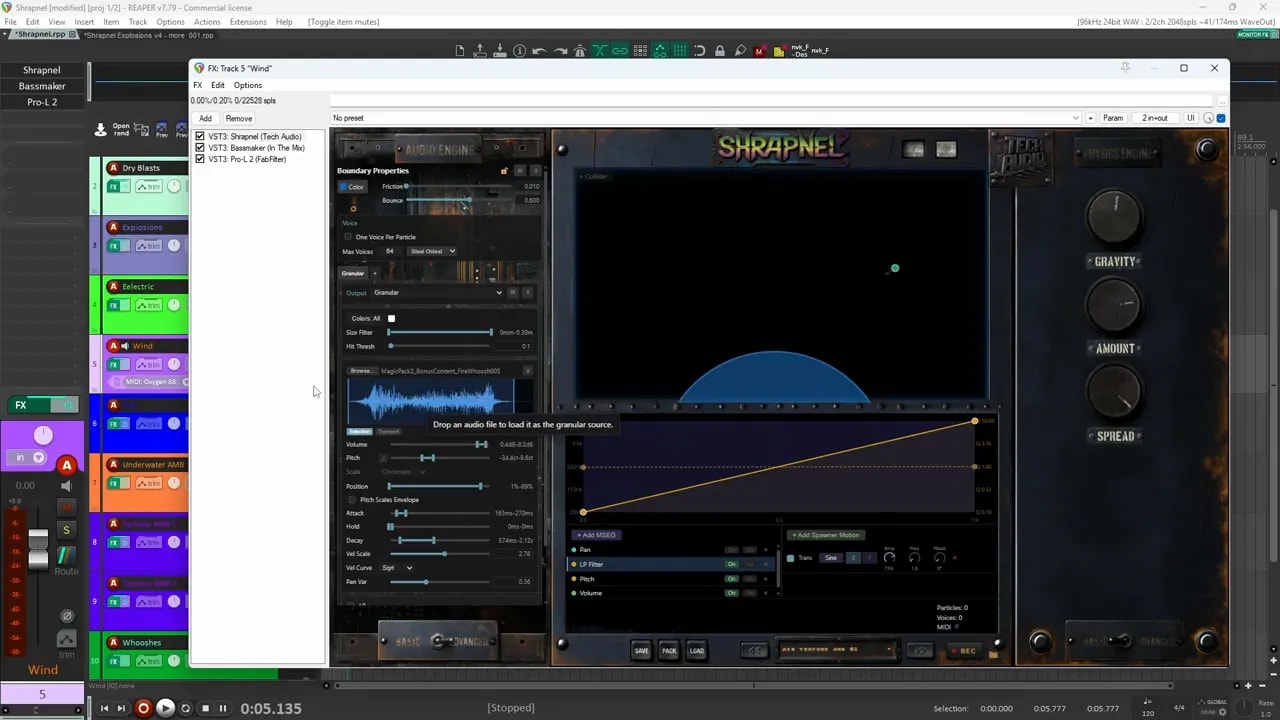Click the project info icon in toolbar
Image resolution: width=1280 pixels, height=720 pixels.
pos(519,51)
